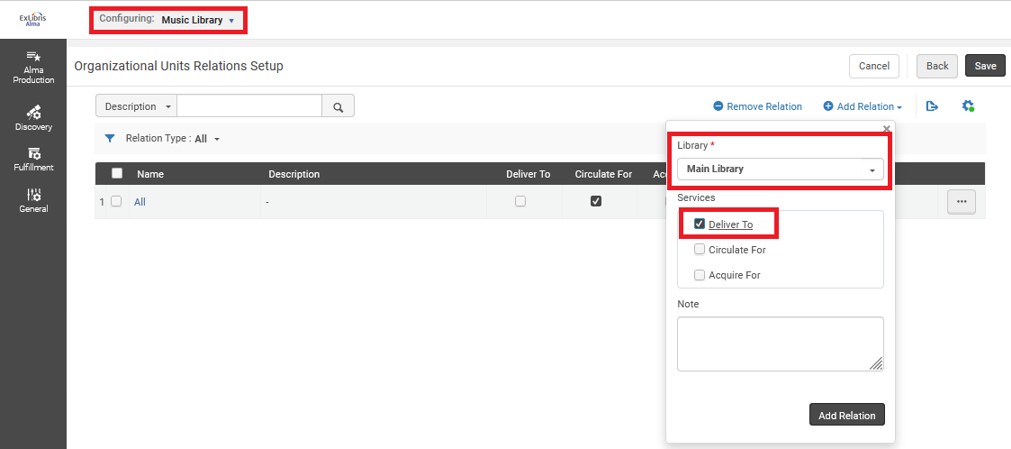
Task: Click the Circulate For column header
Action: tap(604, 174)
